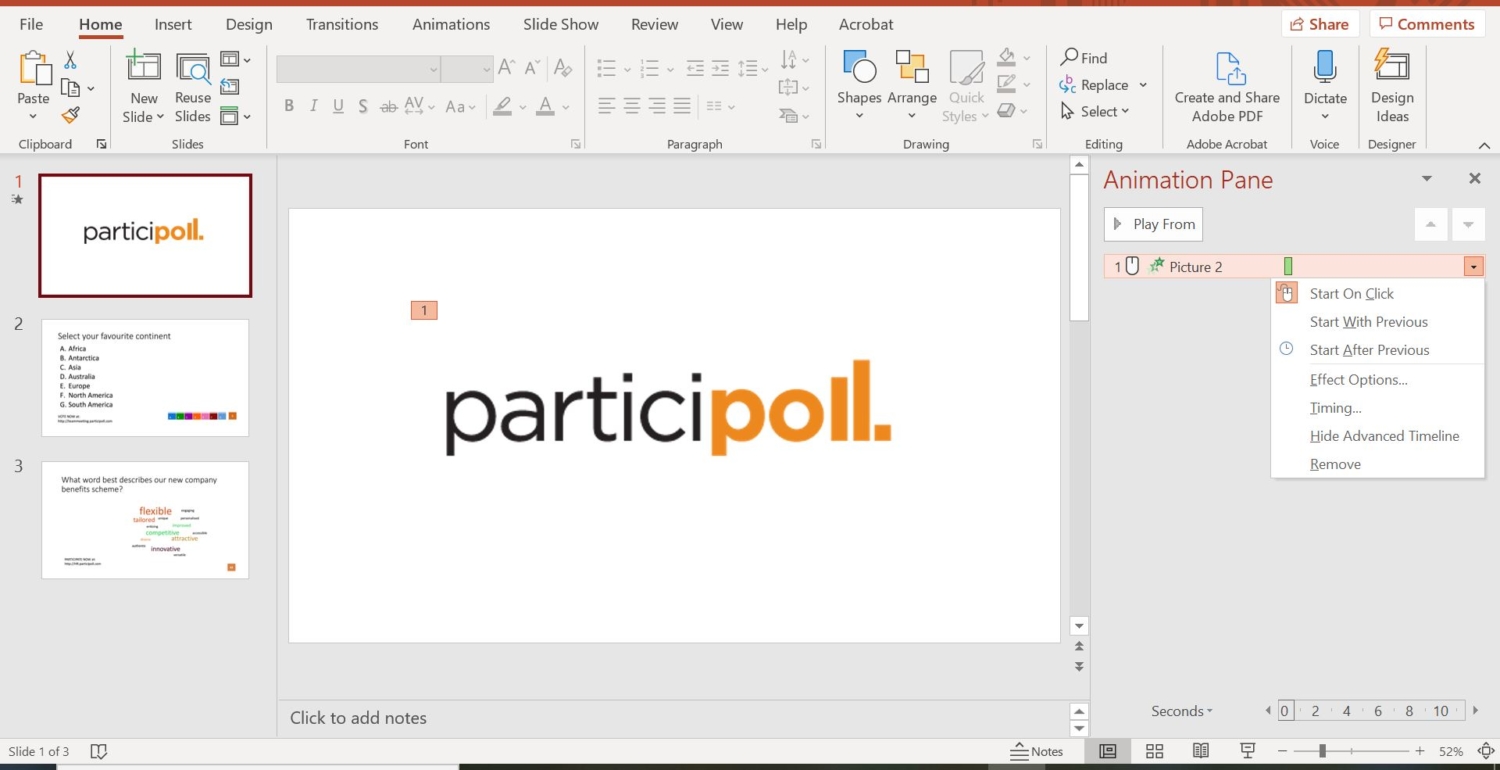
Task: Switch to Reading View
Action: pos(1201,751)
